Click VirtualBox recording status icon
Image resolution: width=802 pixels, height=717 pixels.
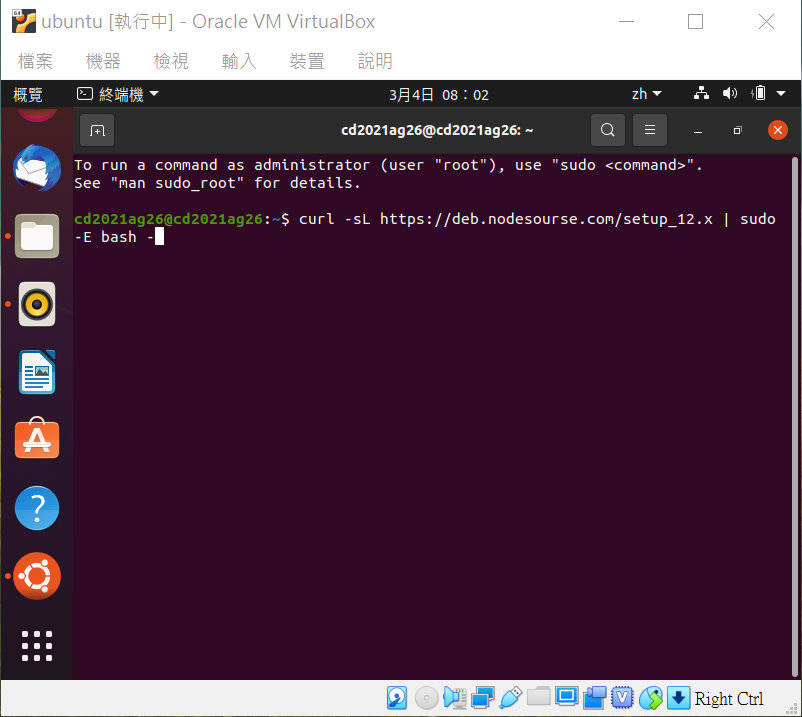pyautogui.click(x=594, y=698)
